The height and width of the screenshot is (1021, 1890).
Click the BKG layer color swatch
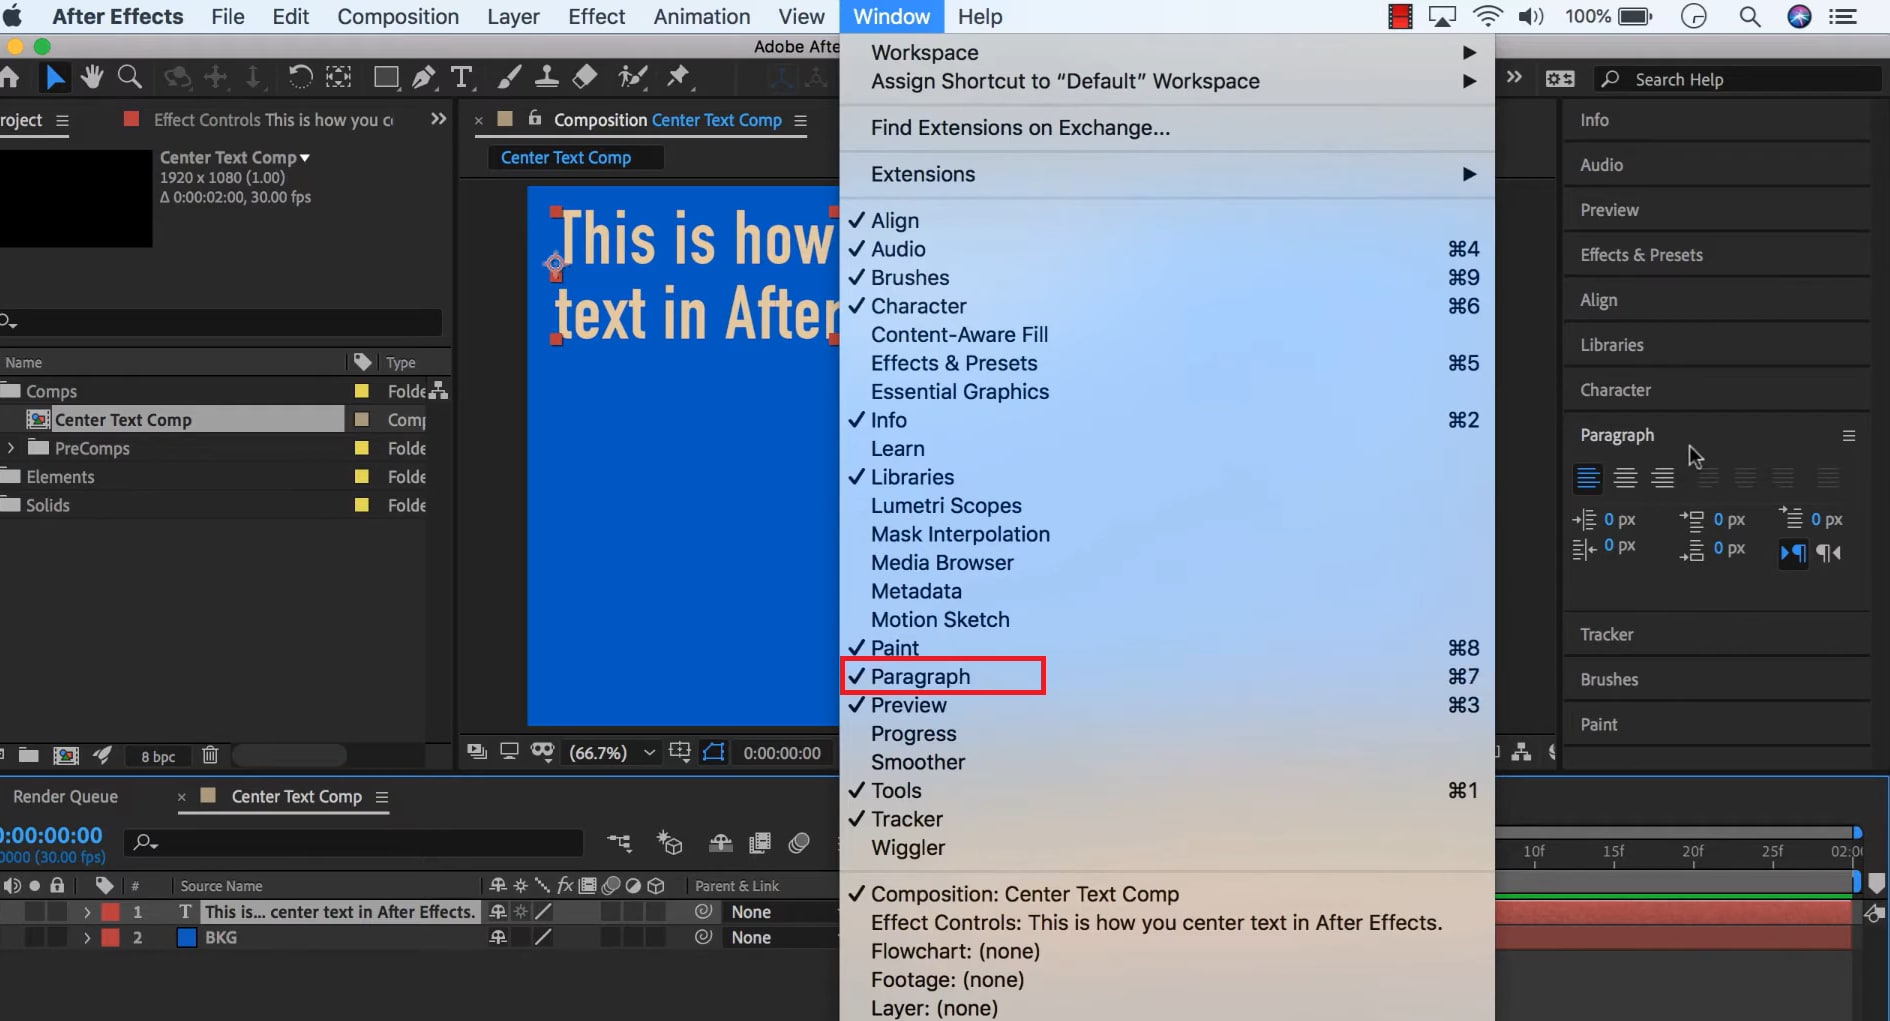tap(186, 938)
